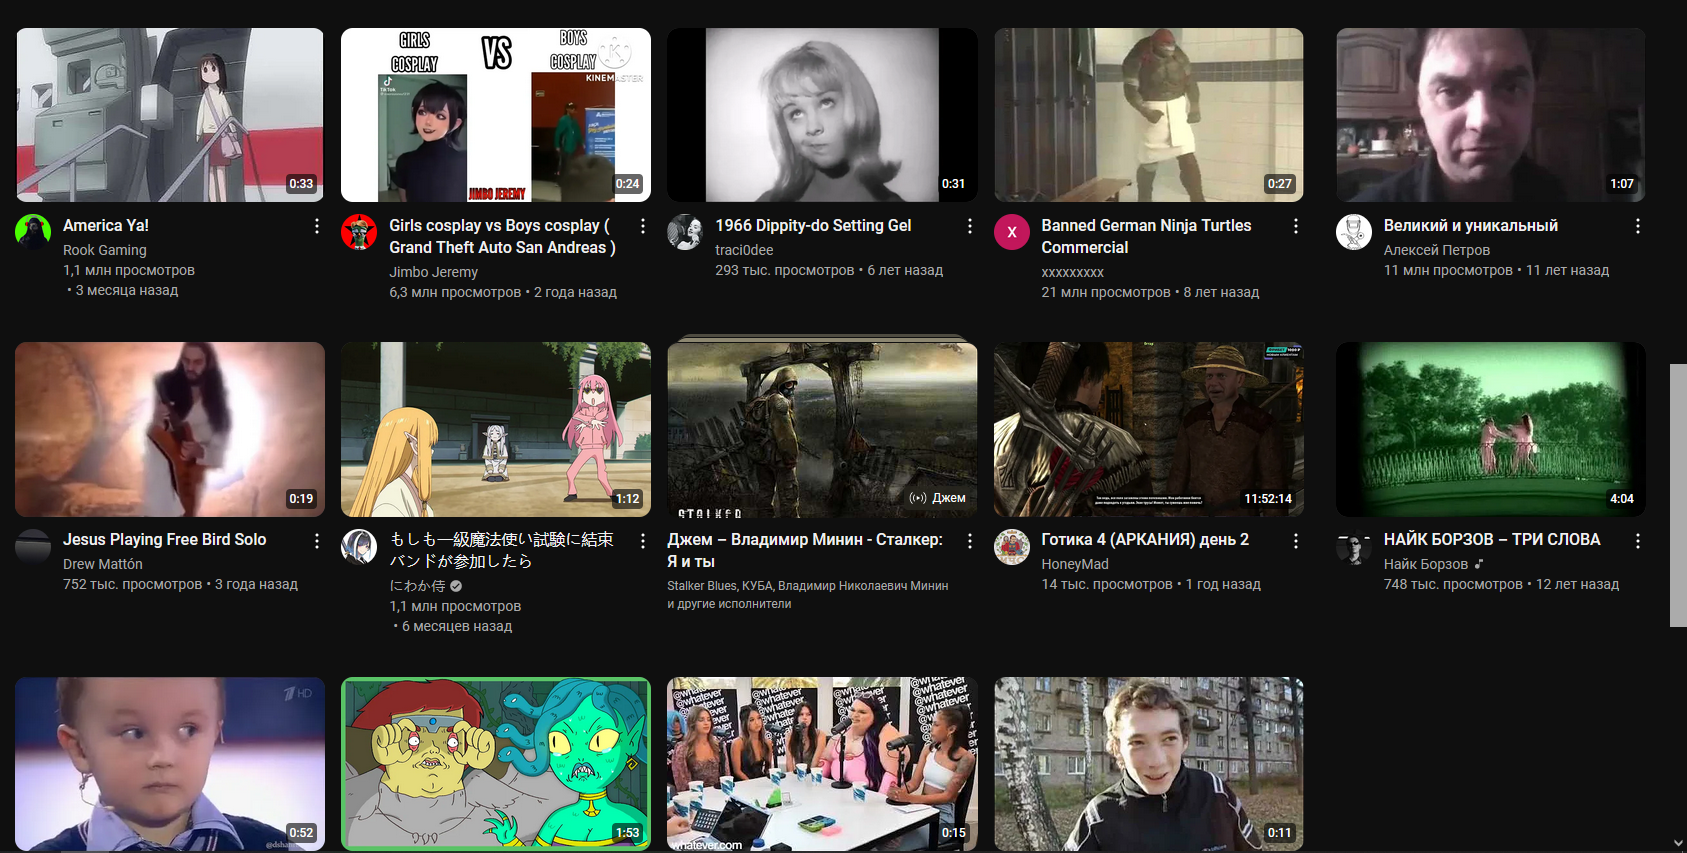Go to Алексей Петров channel name

(x=1437, y=250)
